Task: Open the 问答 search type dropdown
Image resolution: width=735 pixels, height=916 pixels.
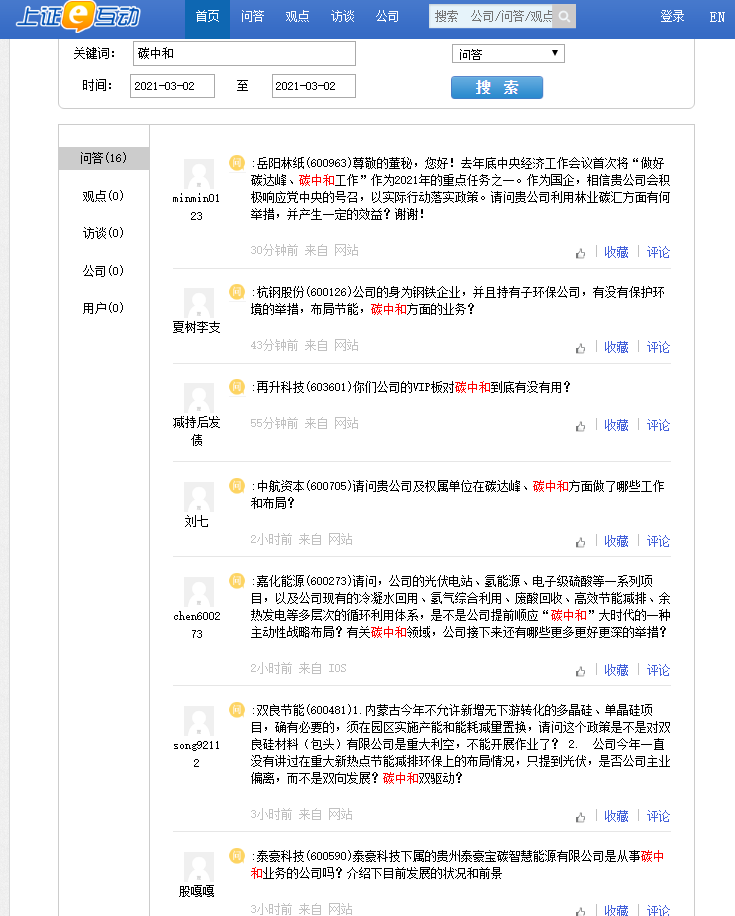Action: (508, 54)
